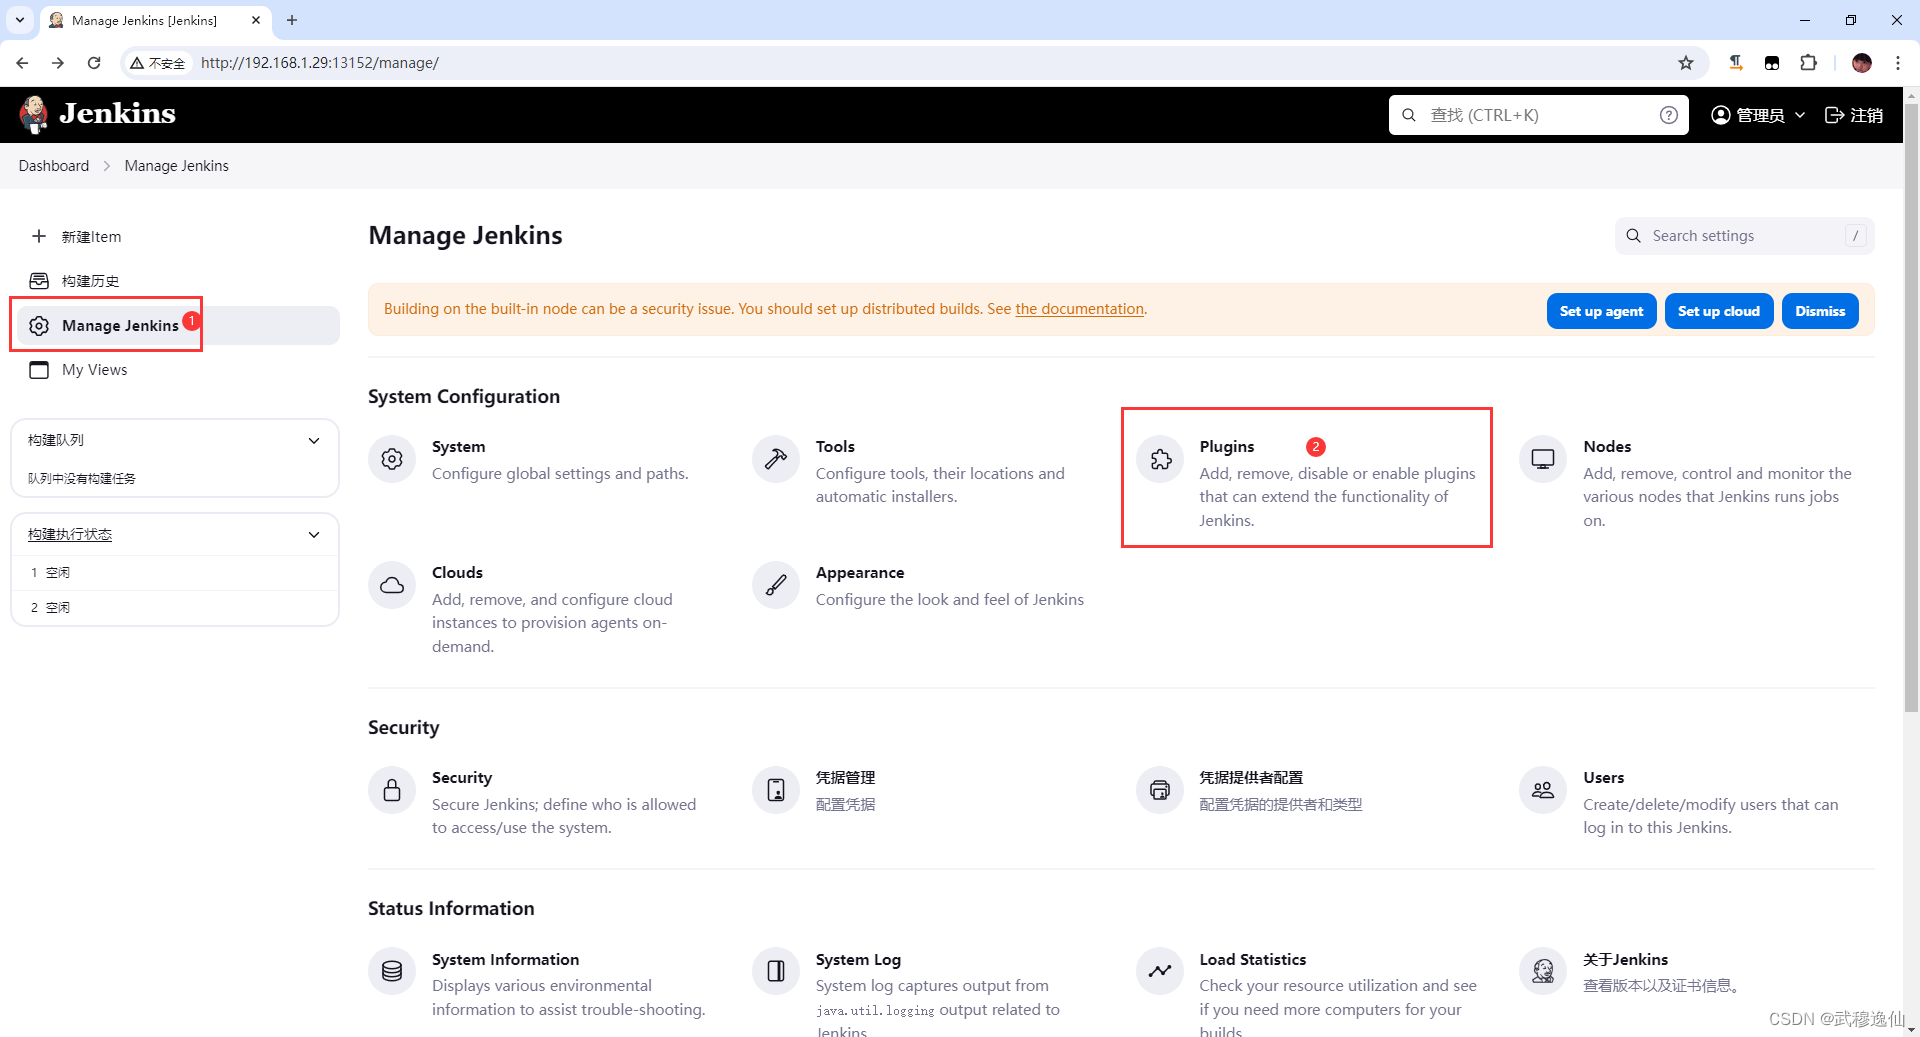
Task: Go back with the browser back arrow
Action: (22, 63)
